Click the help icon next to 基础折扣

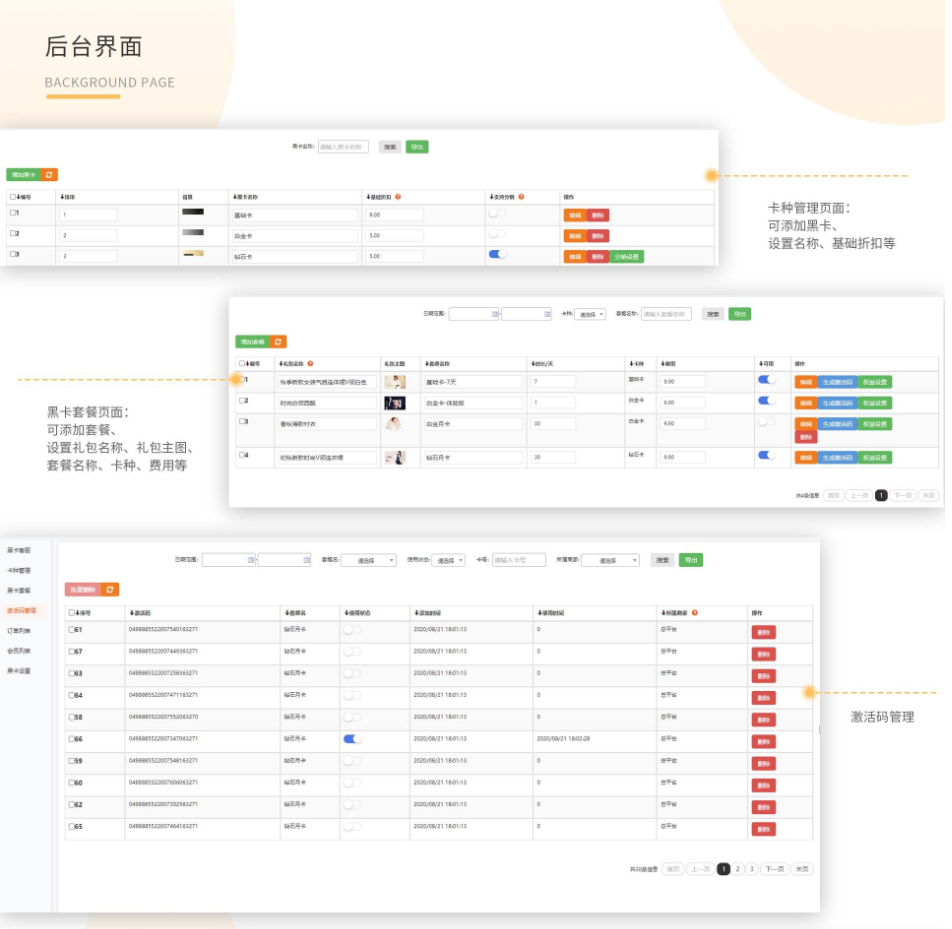[x=398, y=197]
